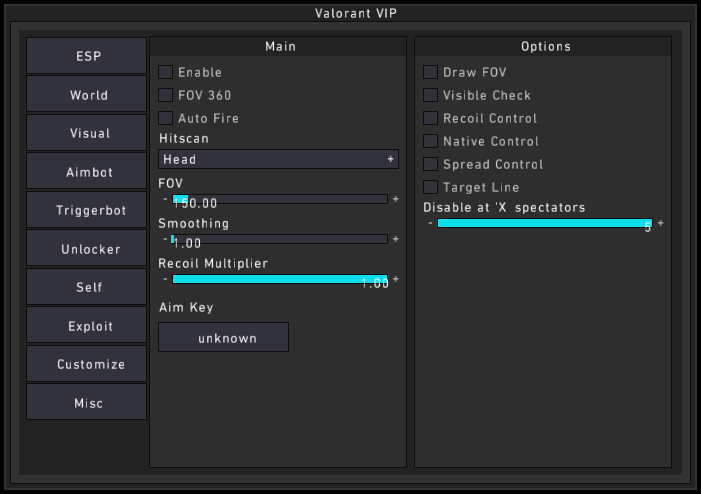Open the Triggerbot section
Viewport: 701px width, 494px height.
click(87, 211)
